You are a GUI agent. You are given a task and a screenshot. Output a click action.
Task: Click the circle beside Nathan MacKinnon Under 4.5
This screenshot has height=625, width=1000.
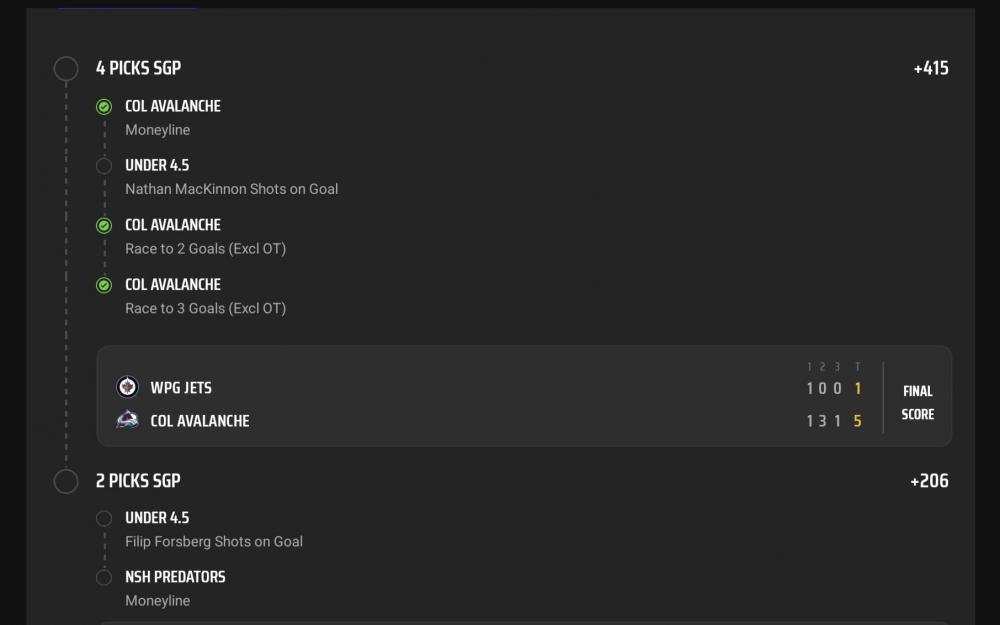point(104,166)
